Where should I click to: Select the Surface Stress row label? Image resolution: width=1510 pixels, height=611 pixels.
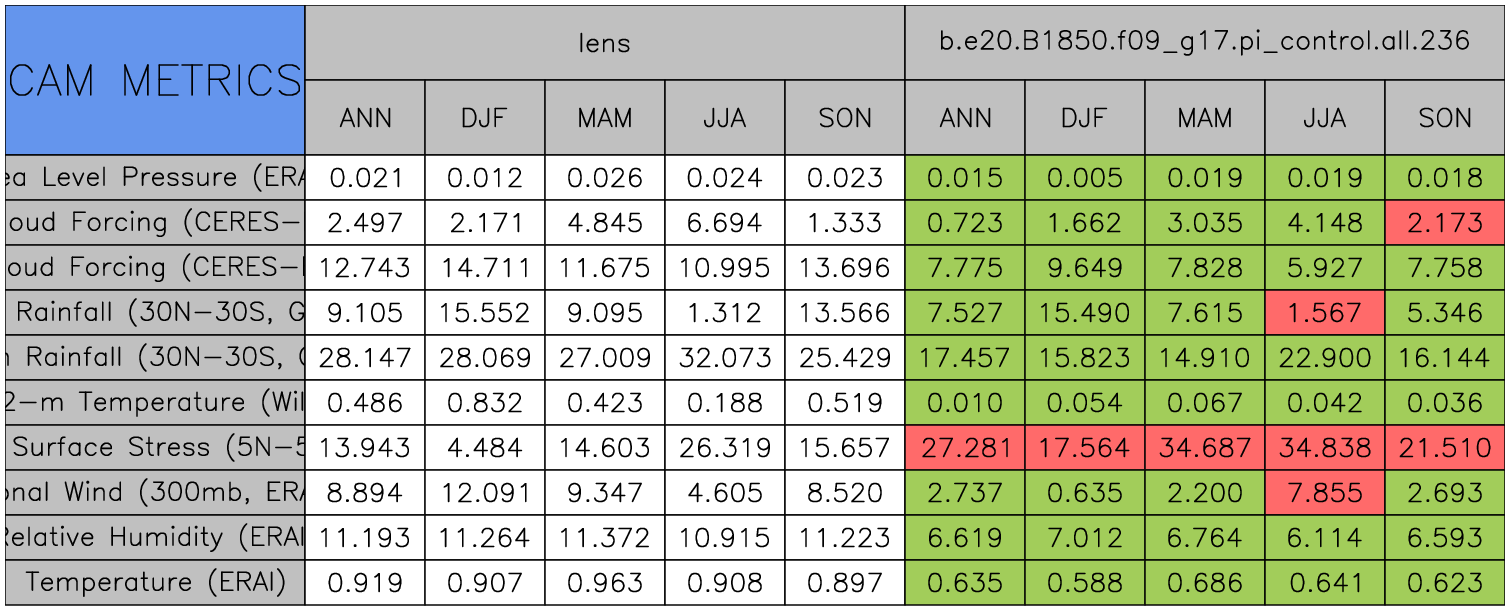tap(155, 448)
